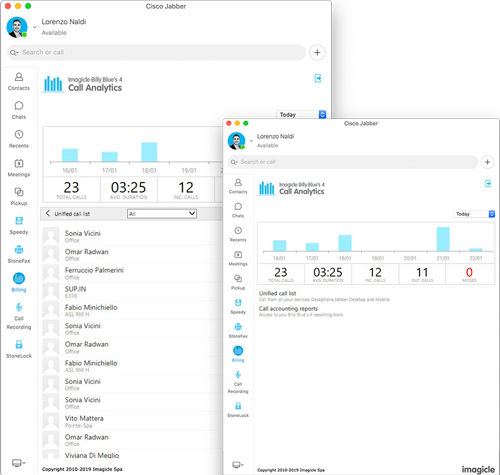Open StoneFax in the front window sidebar
The width and height of the screenshot is (500, 475).
238,331
